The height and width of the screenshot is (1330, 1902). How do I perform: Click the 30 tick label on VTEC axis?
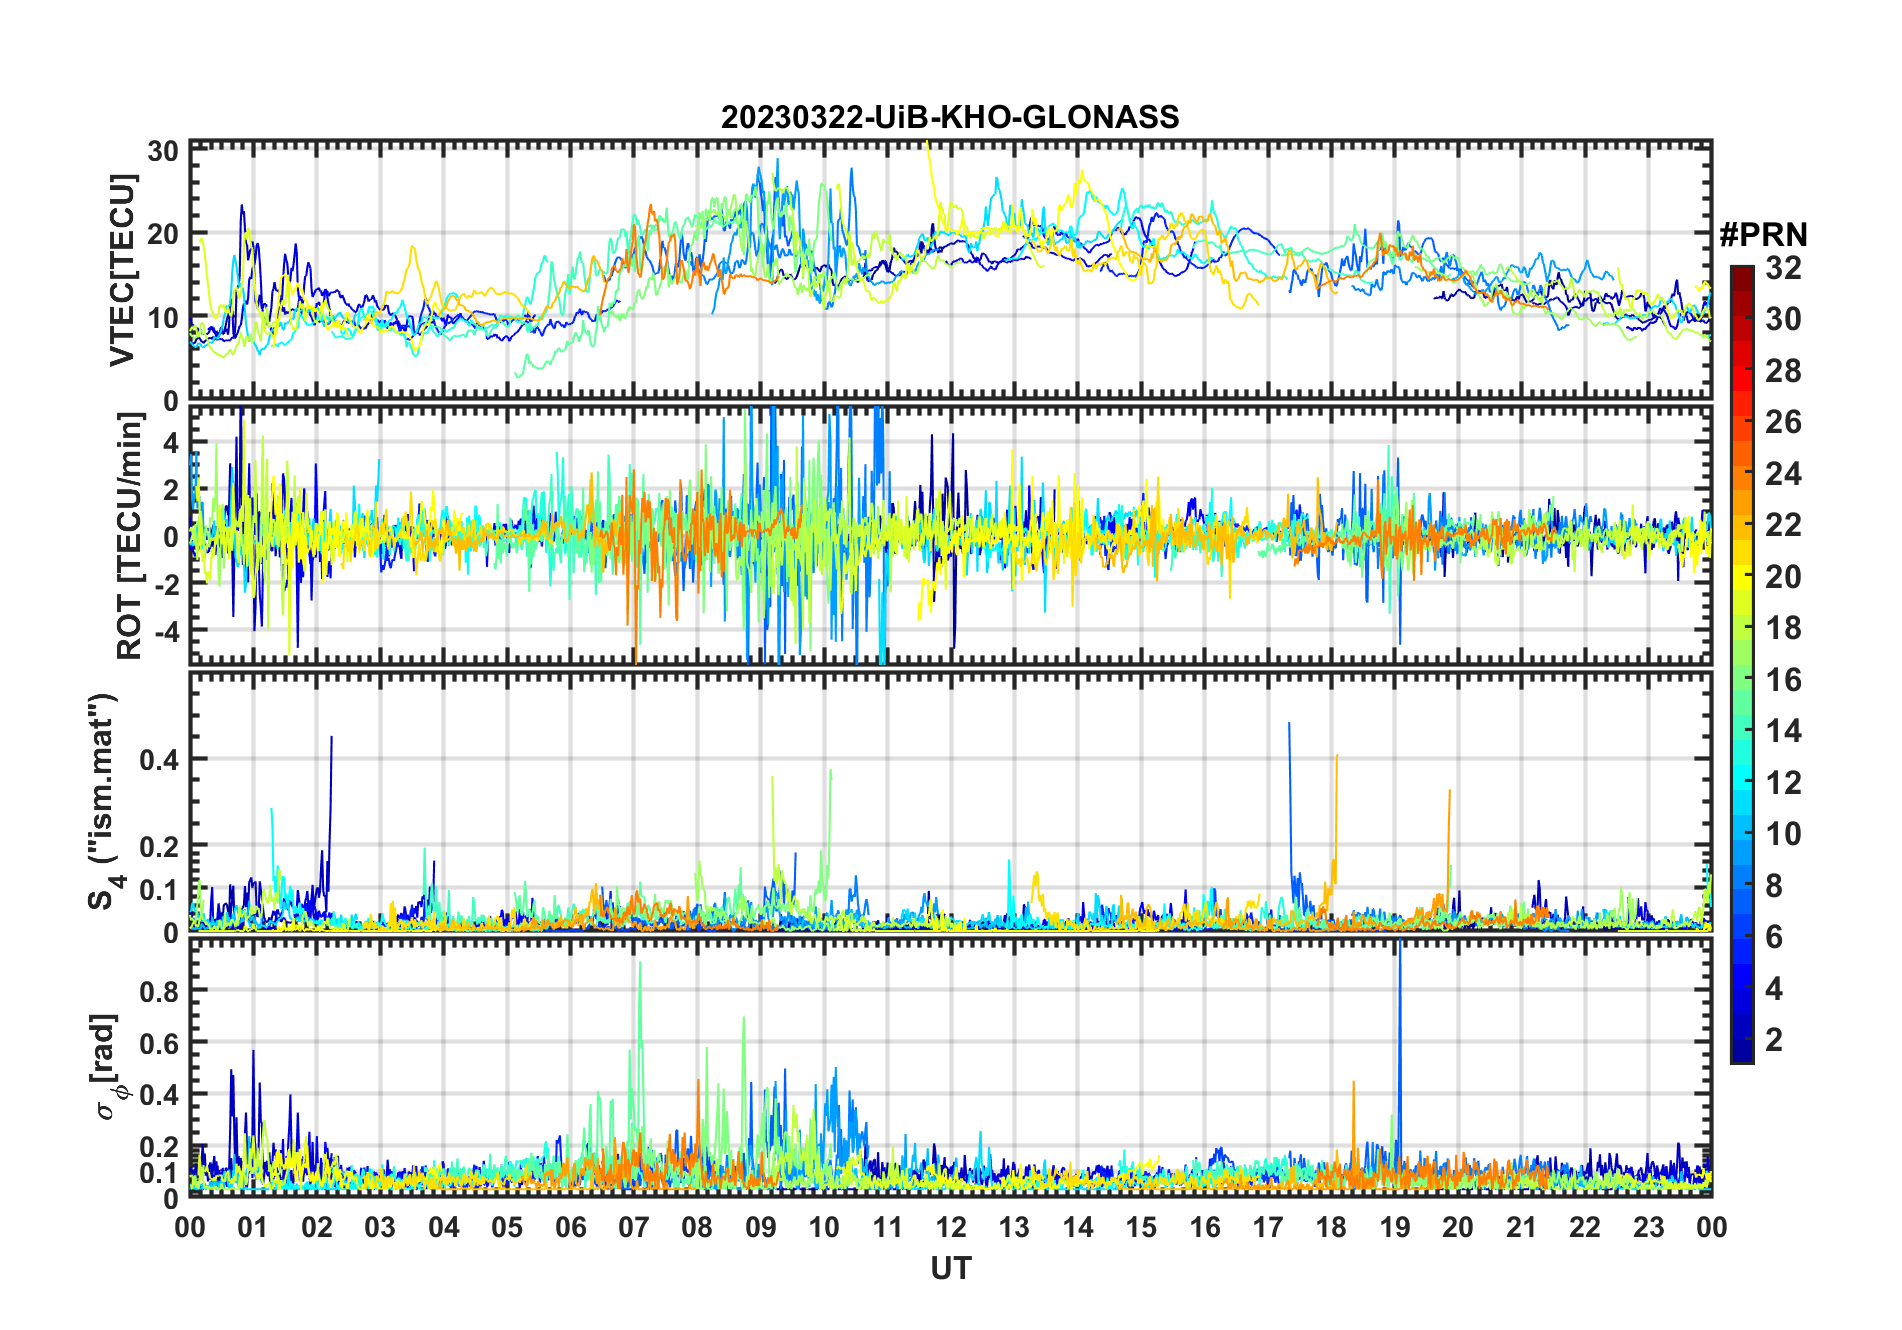tap(163, 152)
